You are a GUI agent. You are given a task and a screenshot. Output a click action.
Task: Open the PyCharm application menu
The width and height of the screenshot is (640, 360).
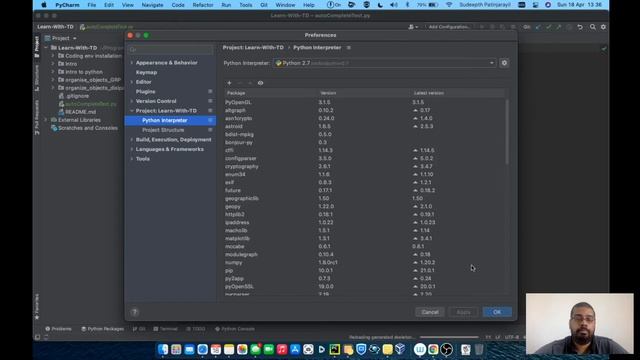coord(67,5)
